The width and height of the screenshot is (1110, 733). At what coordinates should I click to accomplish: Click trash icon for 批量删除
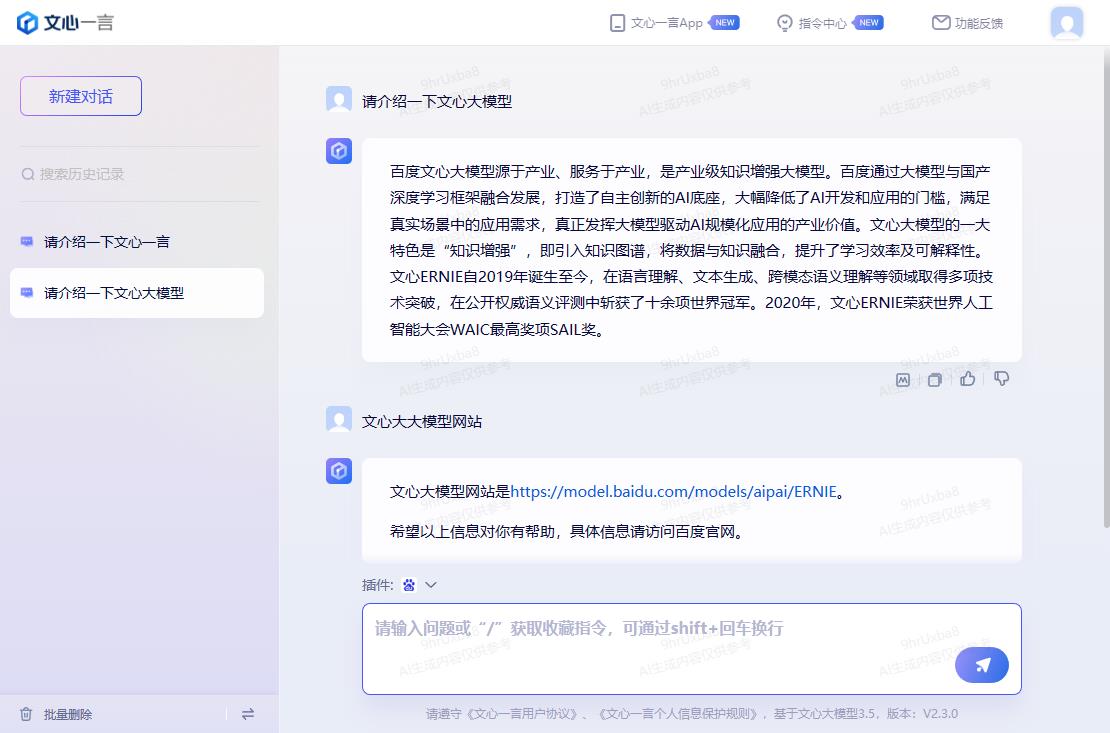point(26,714)
